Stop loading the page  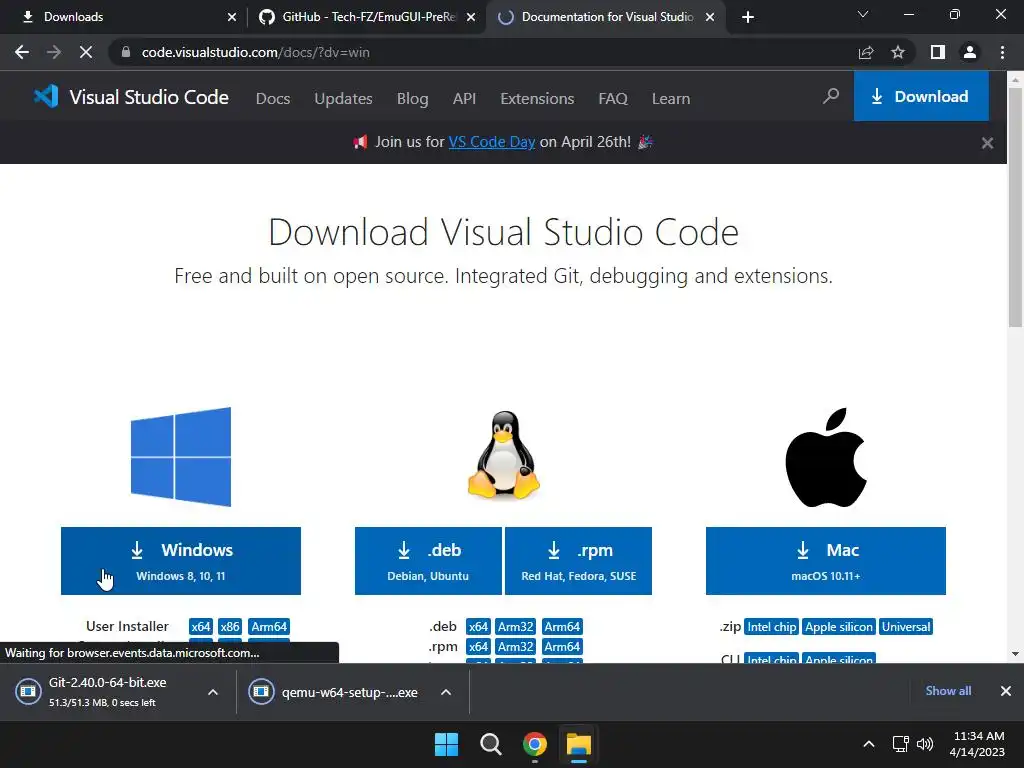[x=86, y=52]
